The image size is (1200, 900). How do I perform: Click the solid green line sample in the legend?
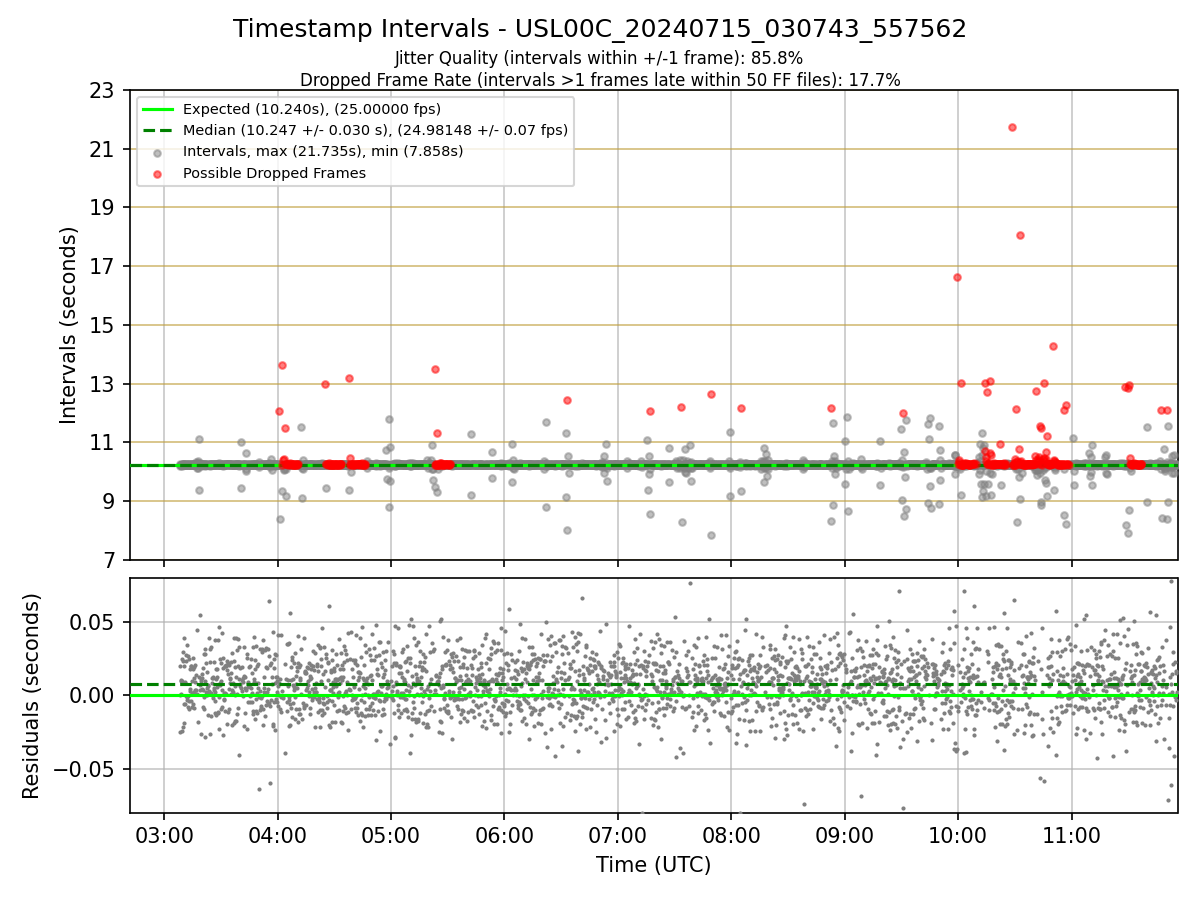(x=158, y=109)
